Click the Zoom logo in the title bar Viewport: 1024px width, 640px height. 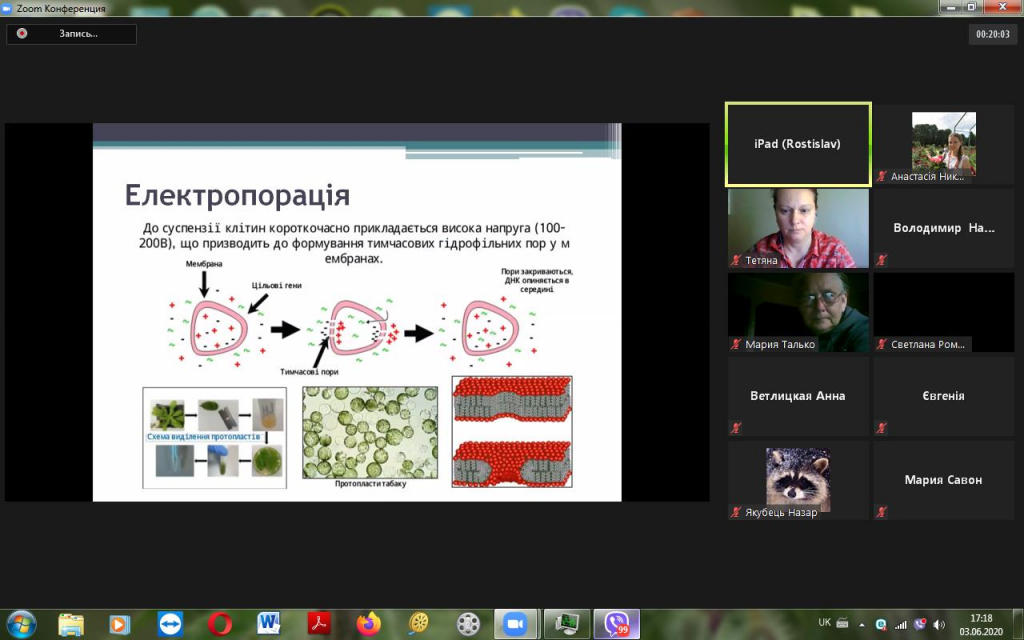click(7, 8)
